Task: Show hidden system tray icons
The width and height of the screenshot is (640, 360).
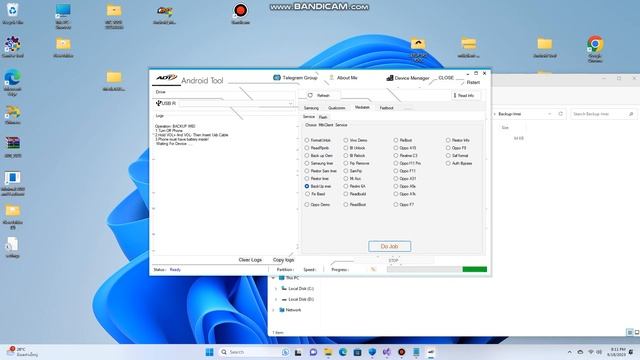Action: 569,352
